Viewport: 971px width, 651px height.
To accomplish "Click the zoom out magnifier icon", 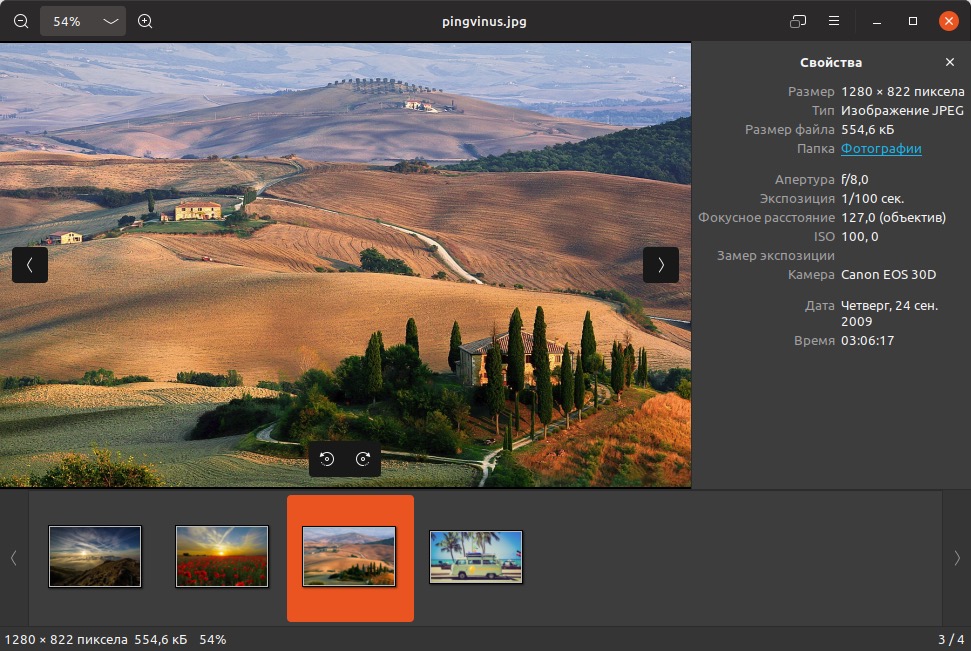I will 21,22.
